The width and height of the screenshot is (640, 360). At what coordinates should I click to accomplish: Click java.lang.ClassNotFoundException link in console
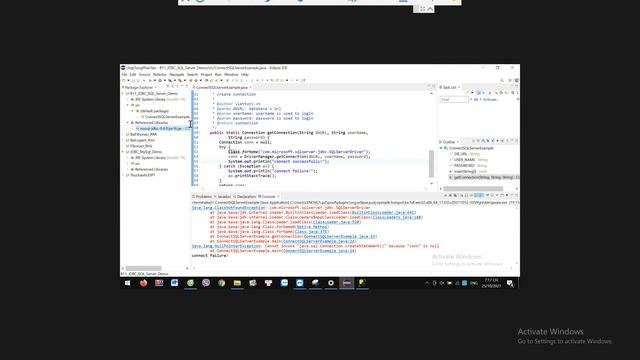[229, 207]
